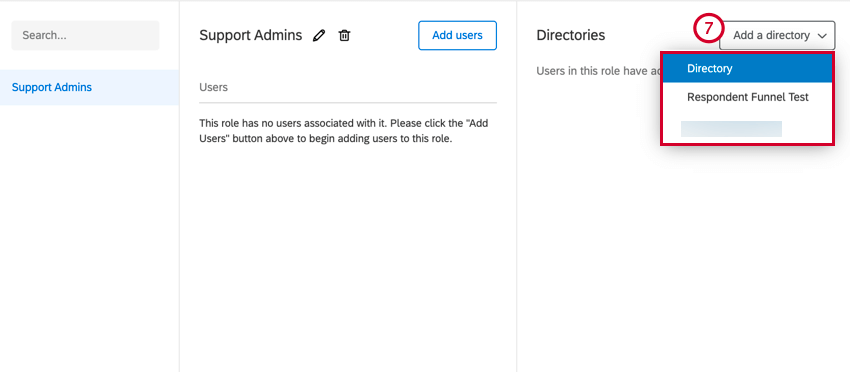The image size is (850, 372).
Task: Click the Add users button
Action: tap(457, 35)
